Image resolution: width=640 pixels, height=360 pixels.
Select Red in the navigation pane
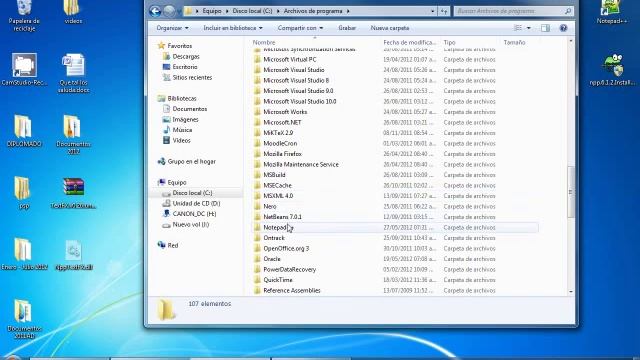coord(168,245)
